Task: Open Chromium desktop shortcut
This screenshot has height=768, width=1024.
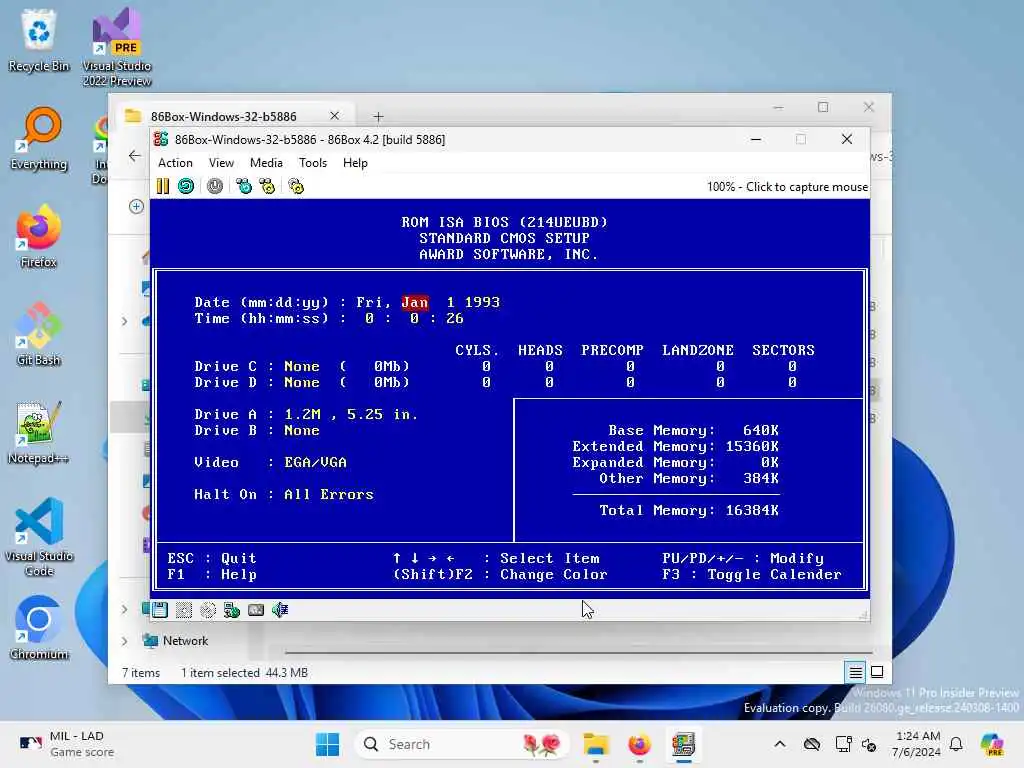Action: (39, 628)
